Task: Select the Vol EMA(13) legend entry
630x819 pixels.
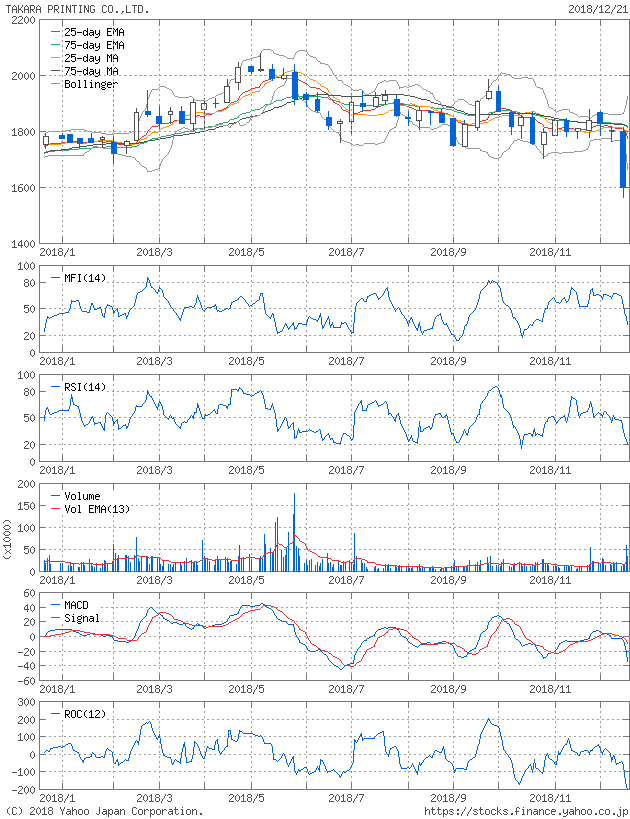Action: click(x=94, y=509)
